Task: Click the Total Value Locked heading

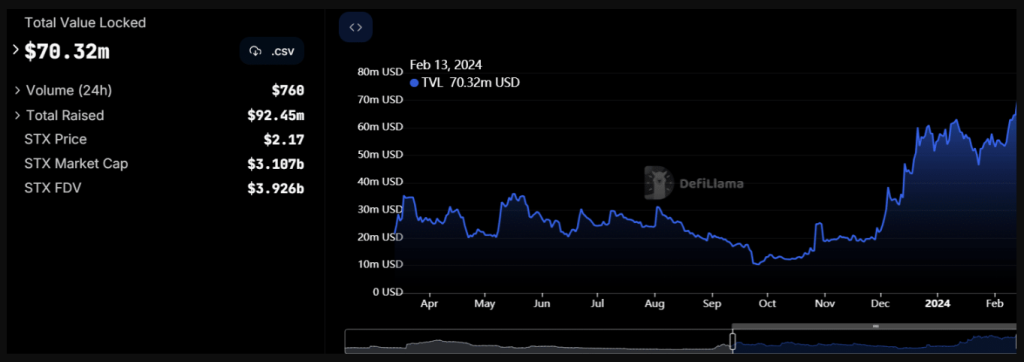Action: [85, 23]
